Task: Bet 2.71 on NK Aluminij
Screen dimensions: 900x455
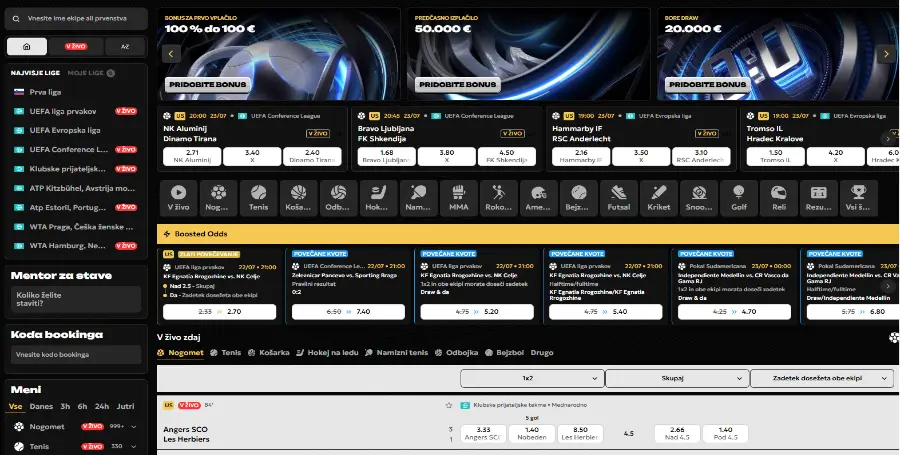Action: (192, 157)
